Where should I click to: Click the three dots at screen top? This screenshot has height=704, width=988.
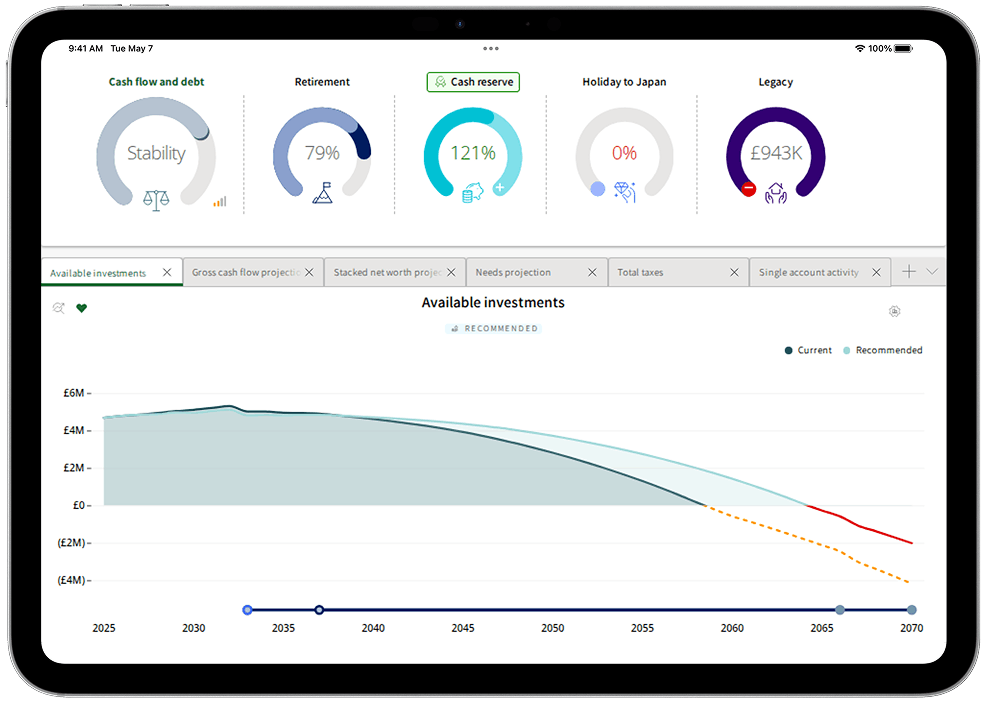coord(491,49)
